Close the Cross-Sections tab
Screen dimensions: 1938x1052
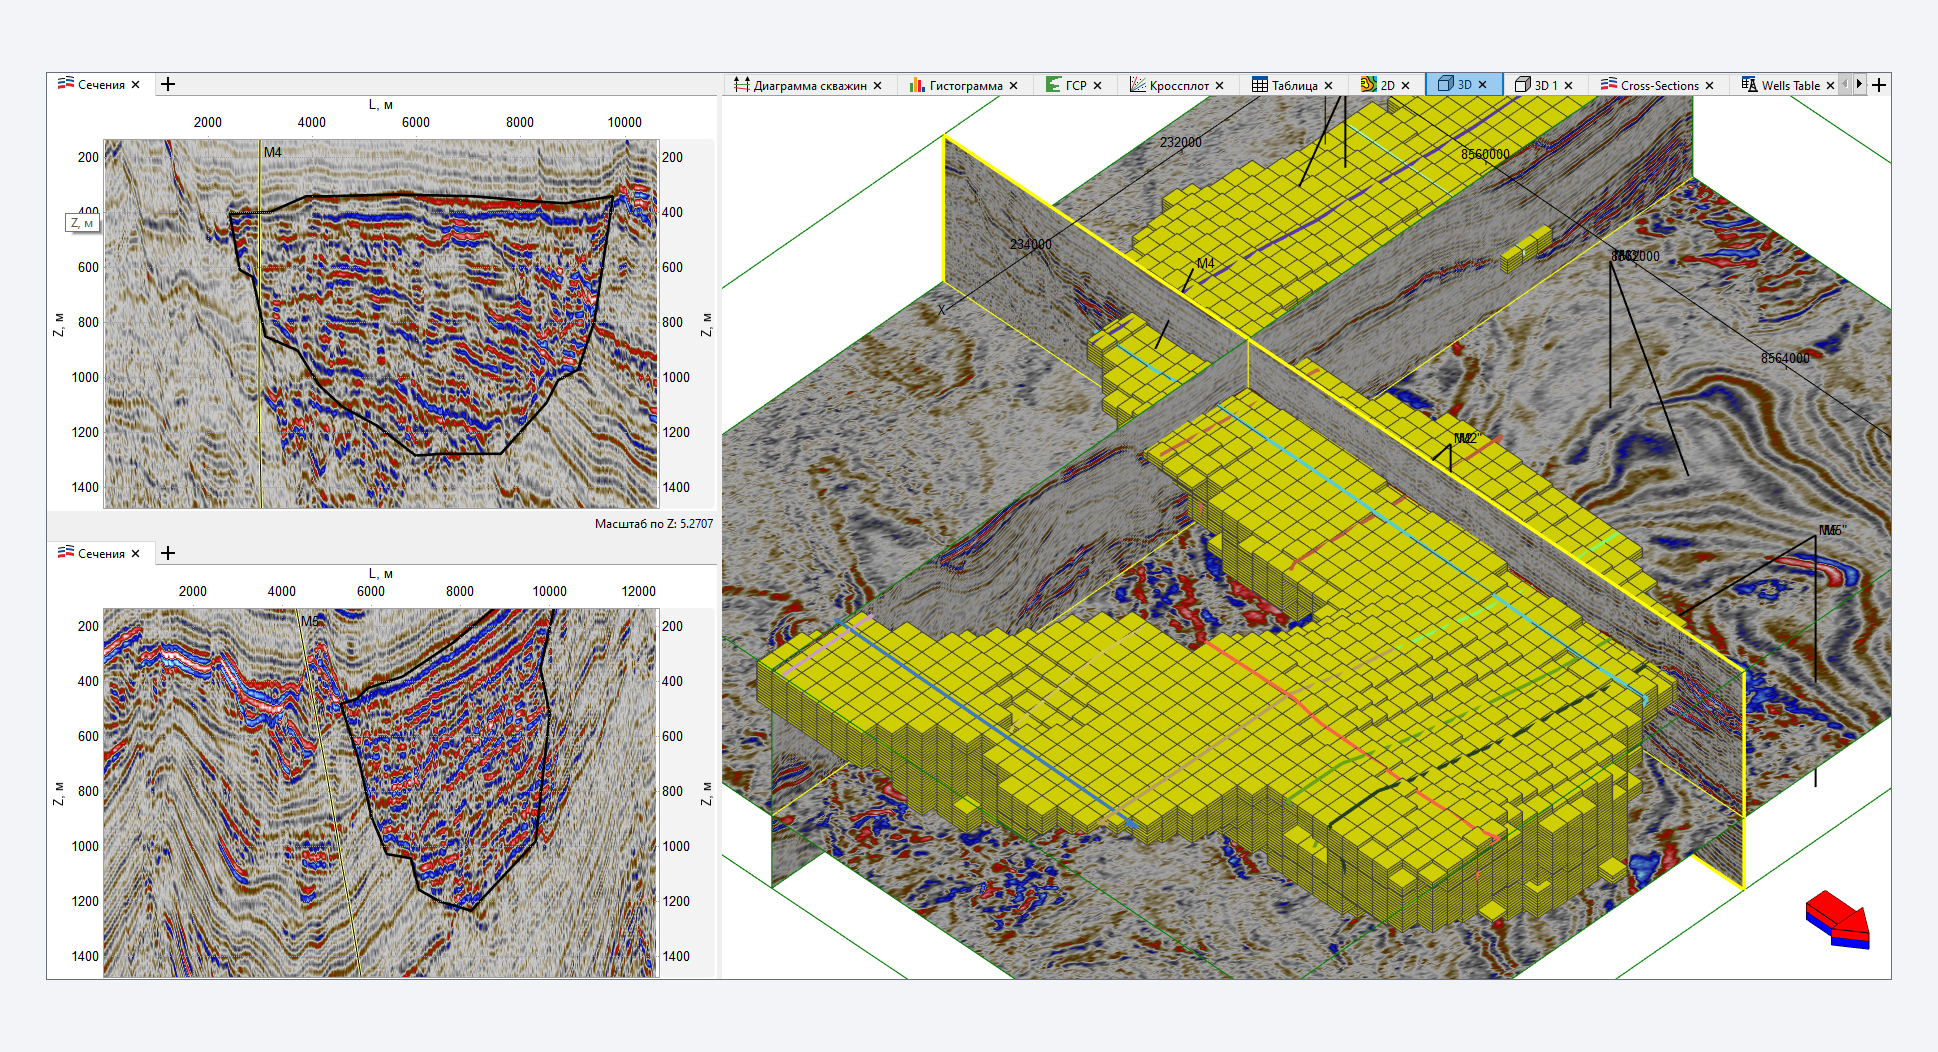[1709, 86]
